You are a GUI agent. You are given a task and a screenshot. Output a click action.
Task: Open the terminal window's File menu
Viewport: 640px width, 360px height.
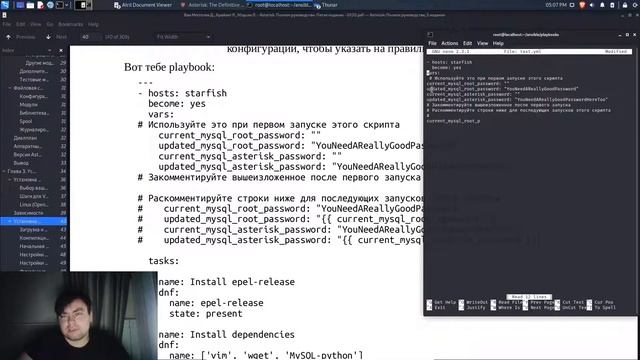[x=432, y=43]
